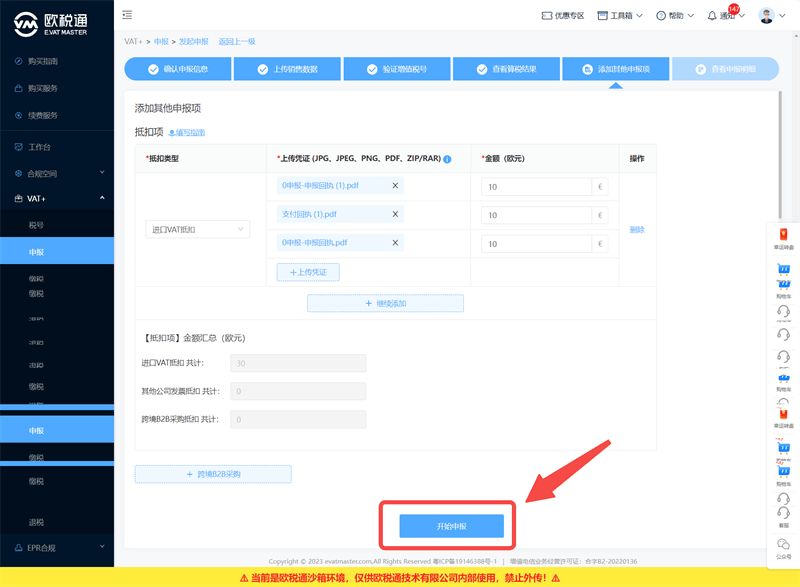Click the yellow sandbox warning banner text
The width and height of the screenshot is (800, 587).
(400, 578)
